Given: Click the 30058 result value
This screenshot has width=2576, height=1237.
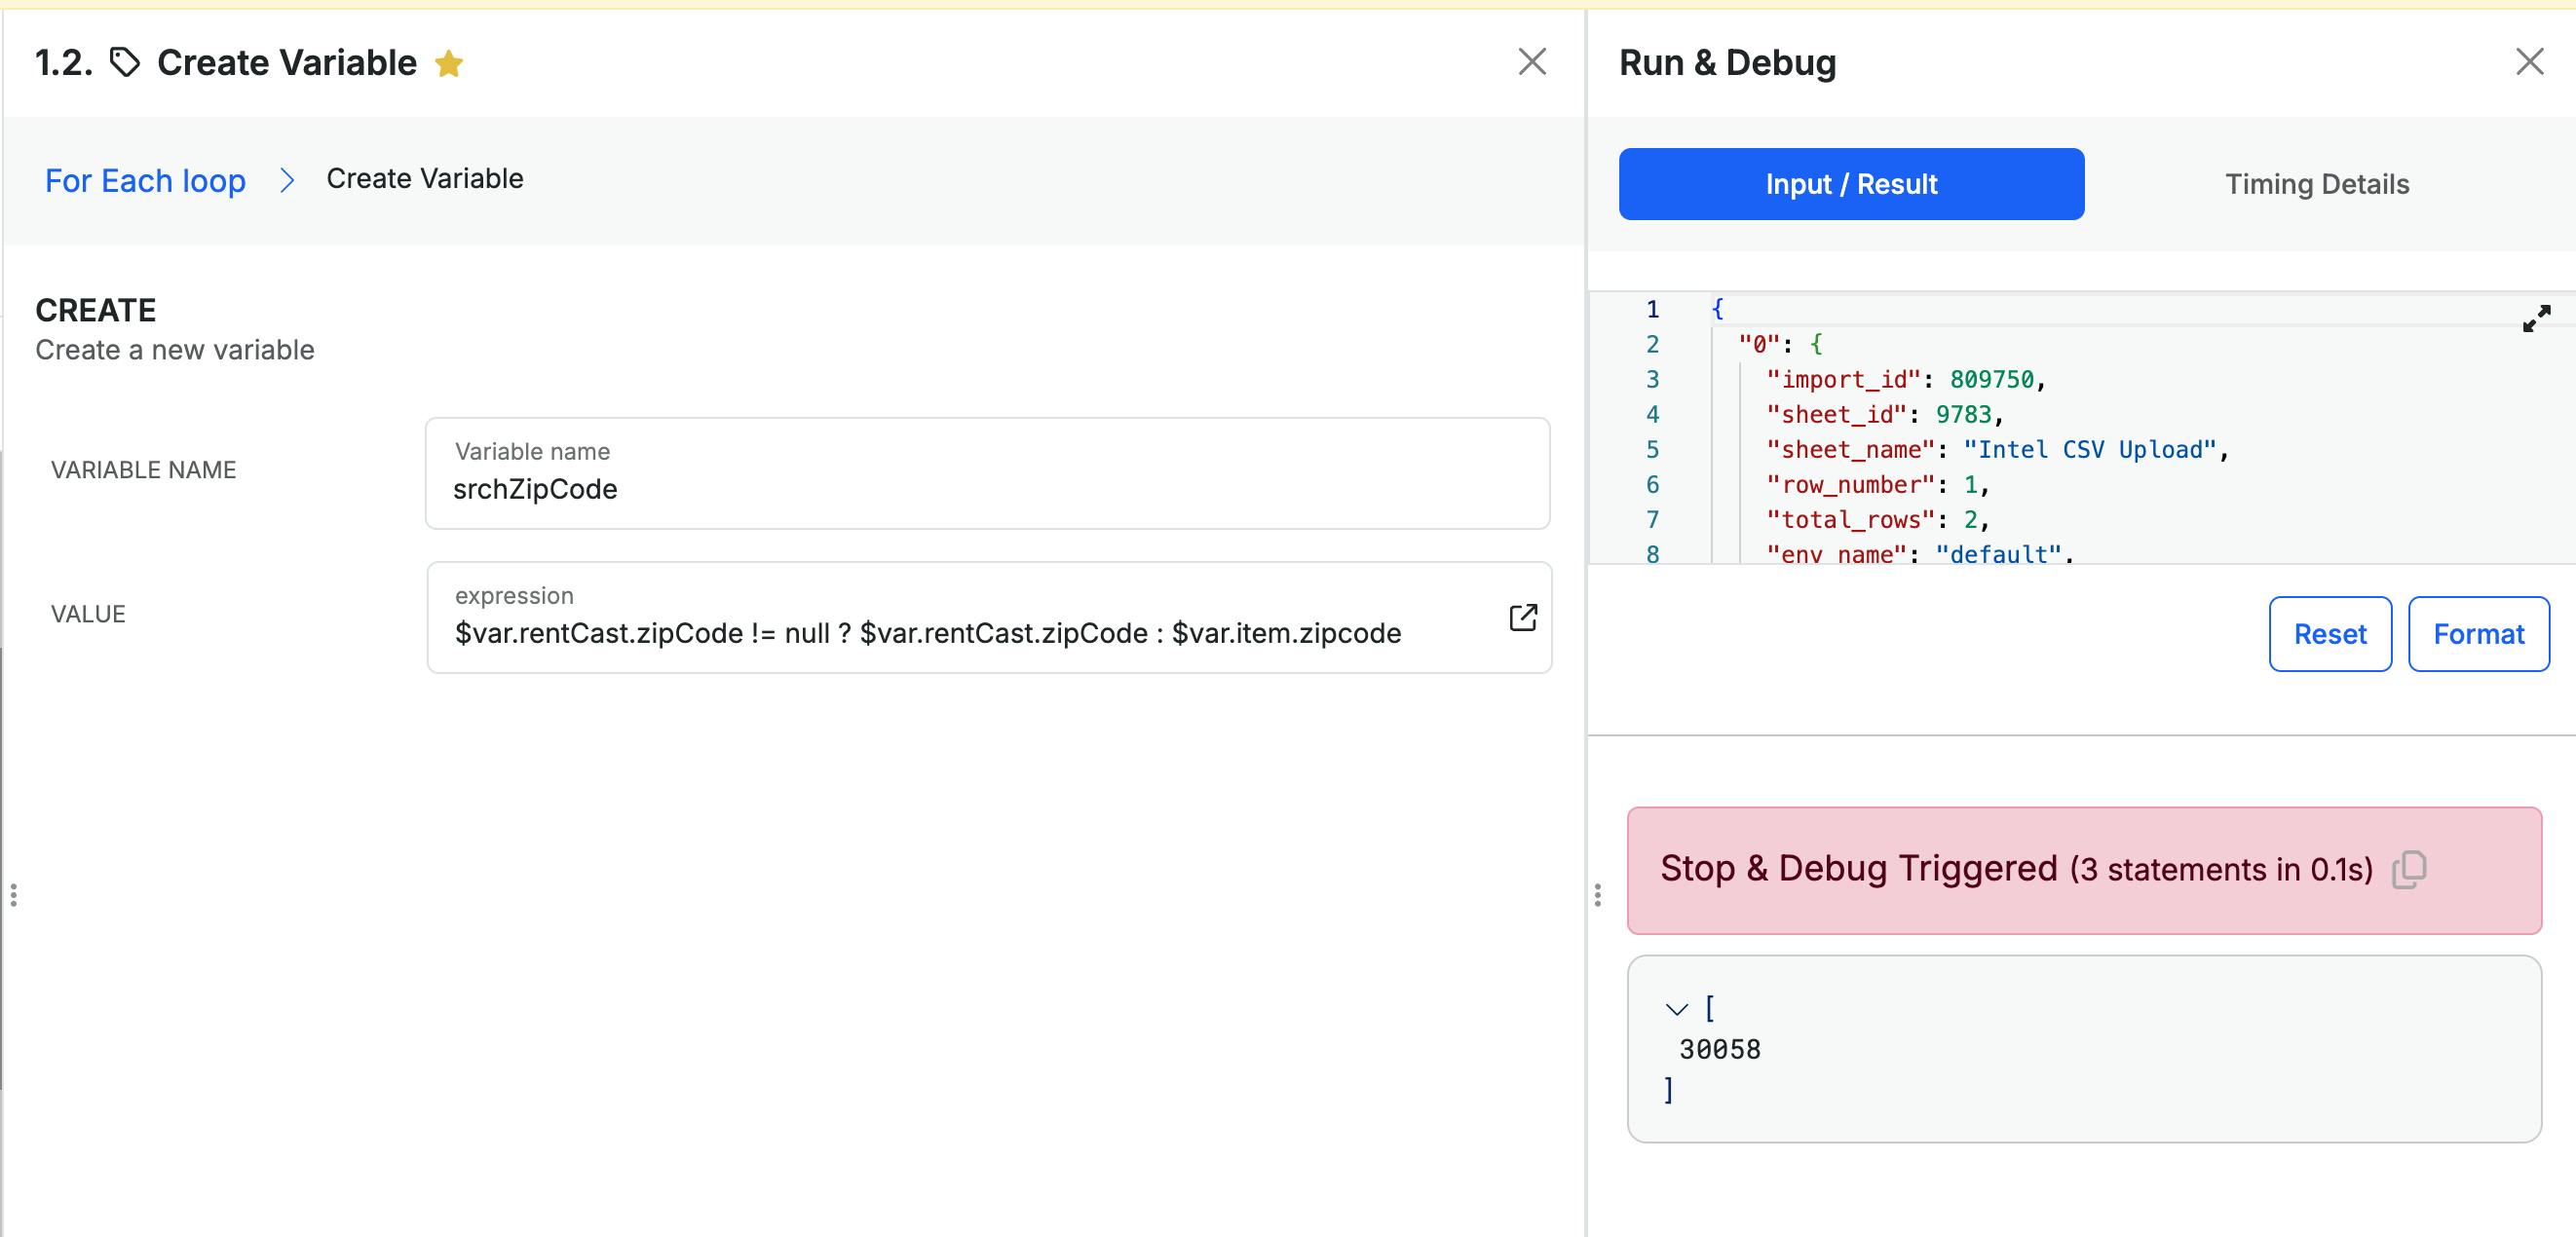Looking at the screenshot, I should (1720, 1049).
